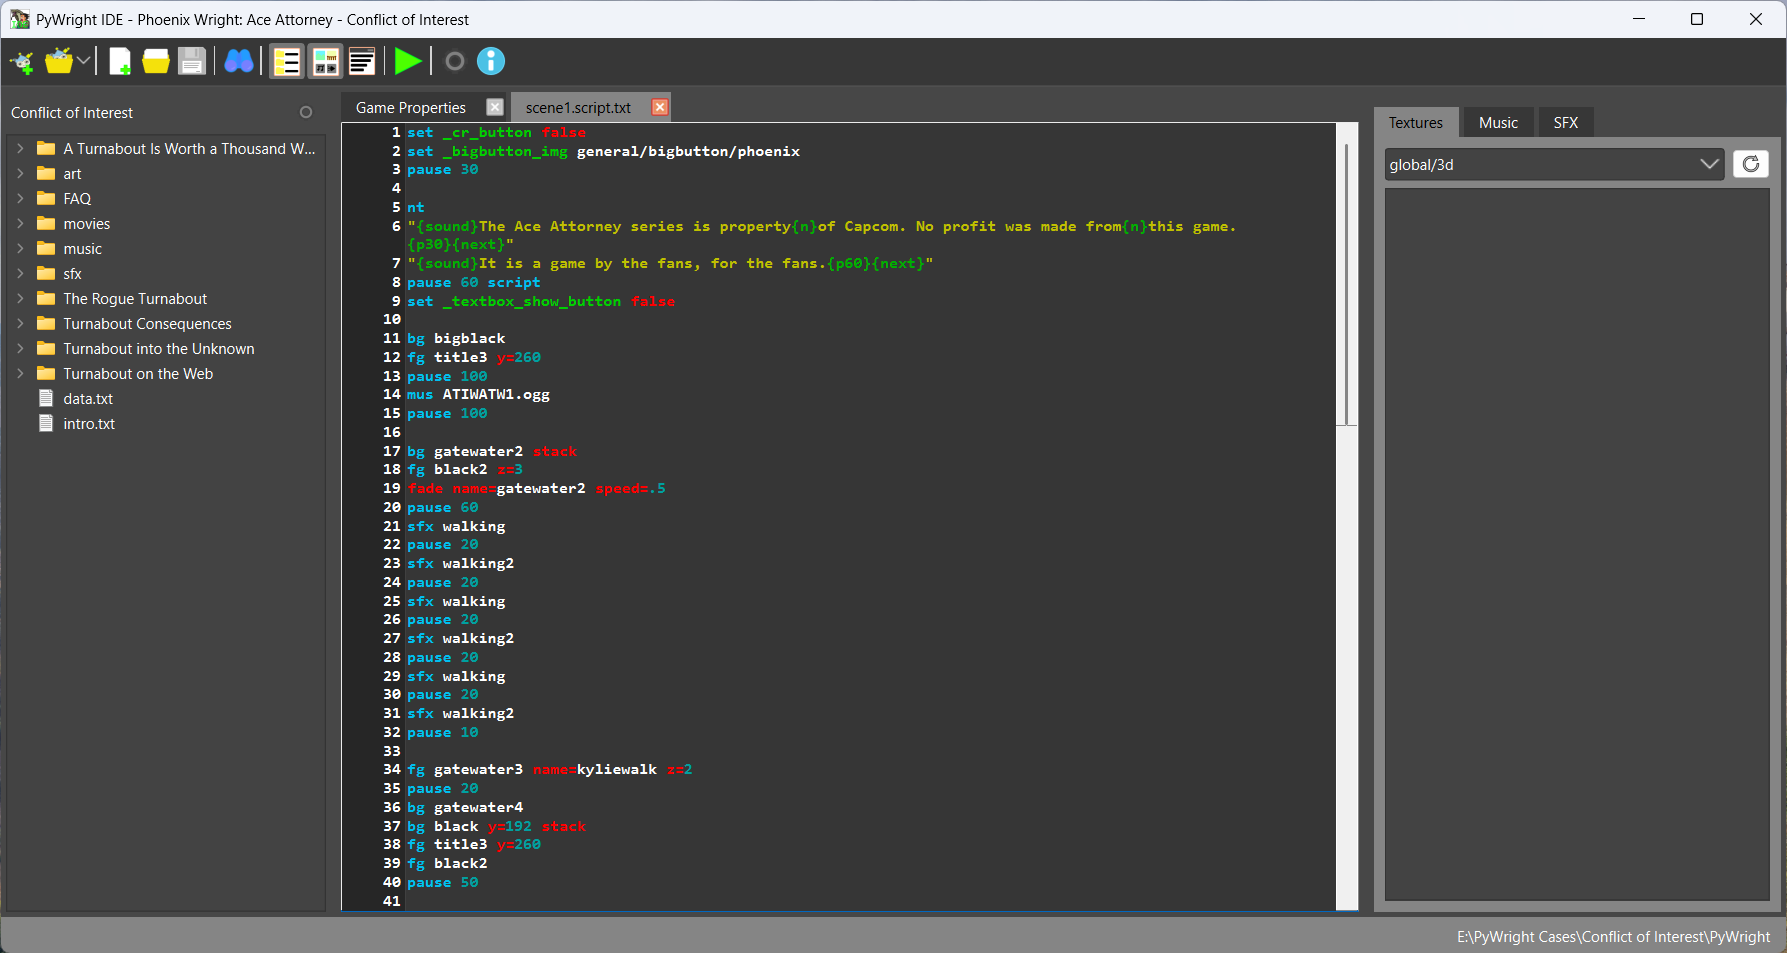This screenshot has width=1787, height=953.
Task: Select the scene1.script.txt tab
Action: 578,108
